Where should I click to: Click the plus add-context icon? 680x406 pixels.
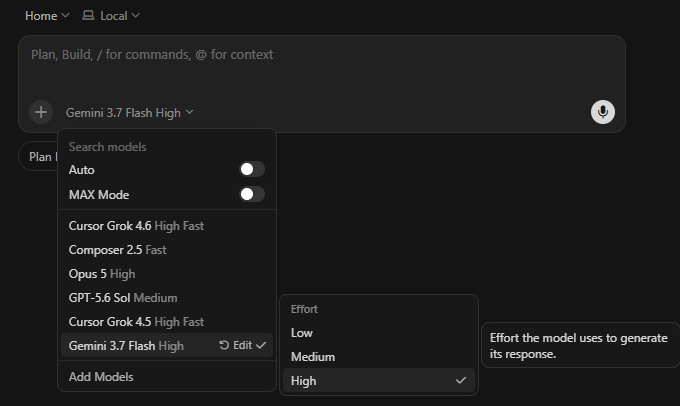[x=41, y=112]
